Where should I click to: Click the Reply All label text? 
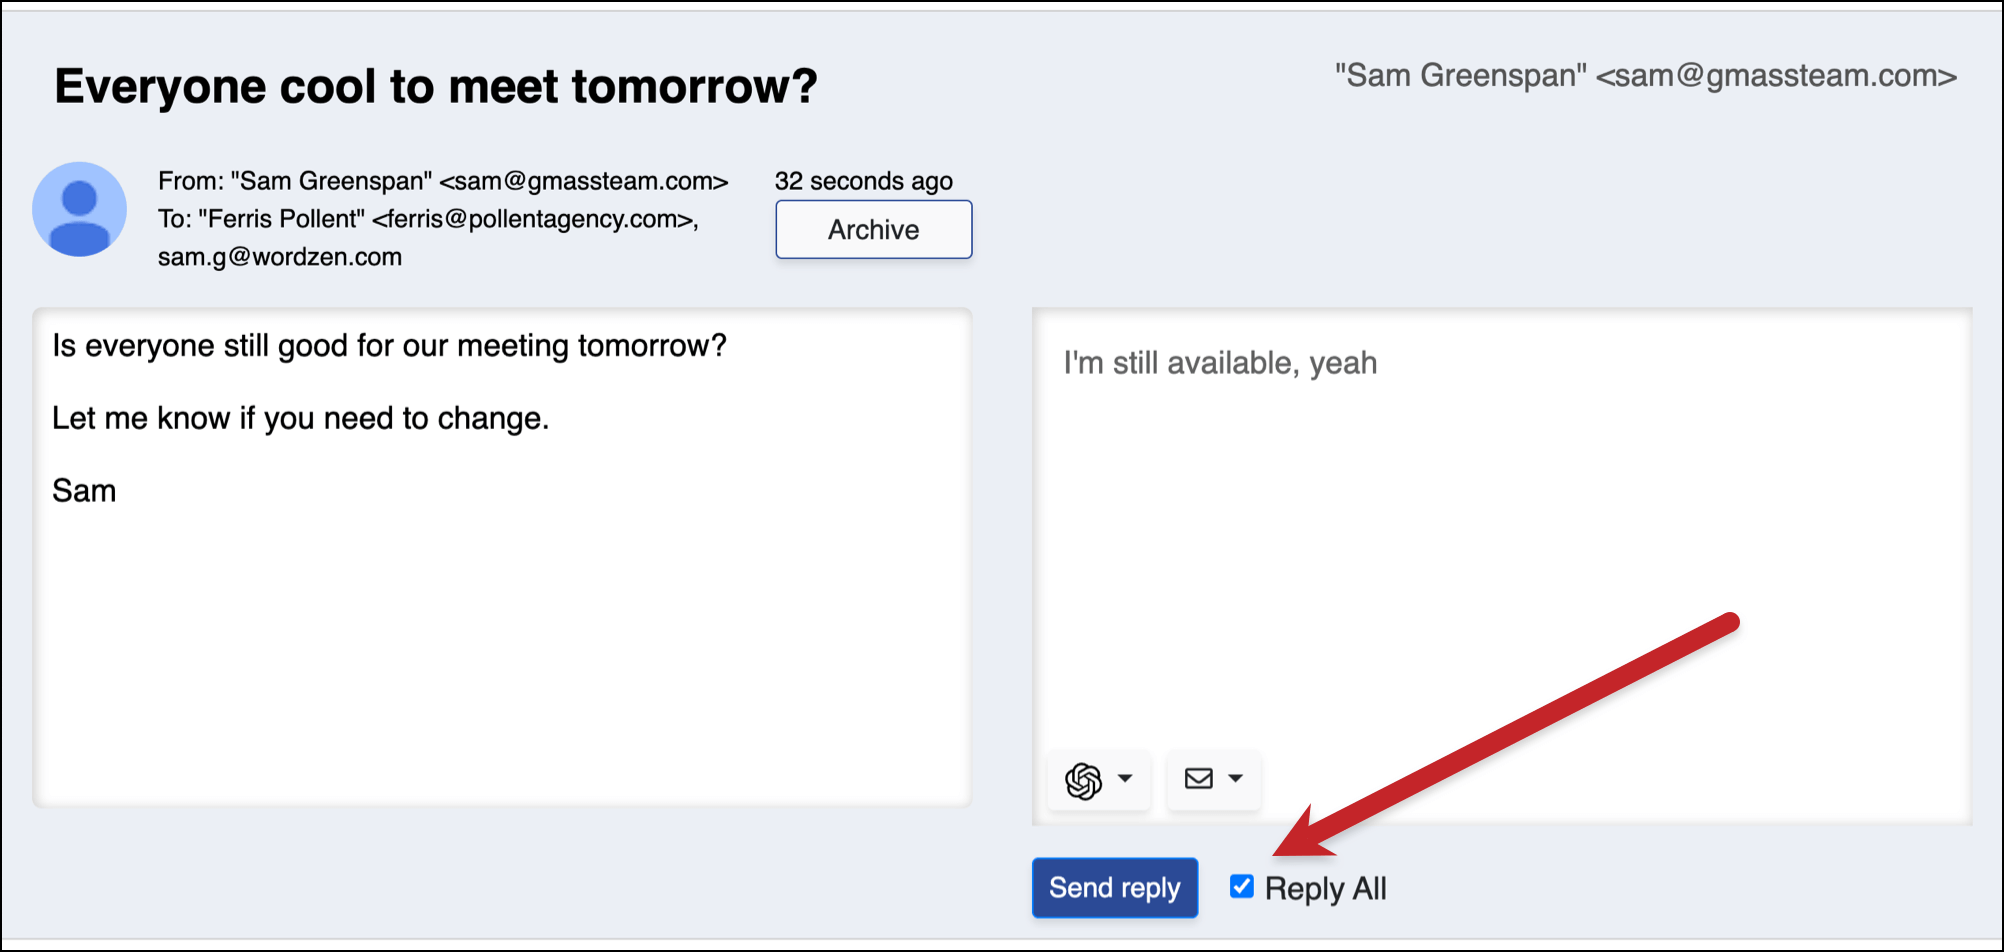[1325, 889]
